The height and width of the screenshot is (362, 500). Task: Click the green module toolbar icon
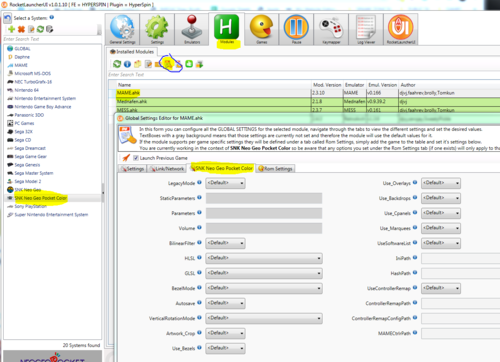(189, 64)
